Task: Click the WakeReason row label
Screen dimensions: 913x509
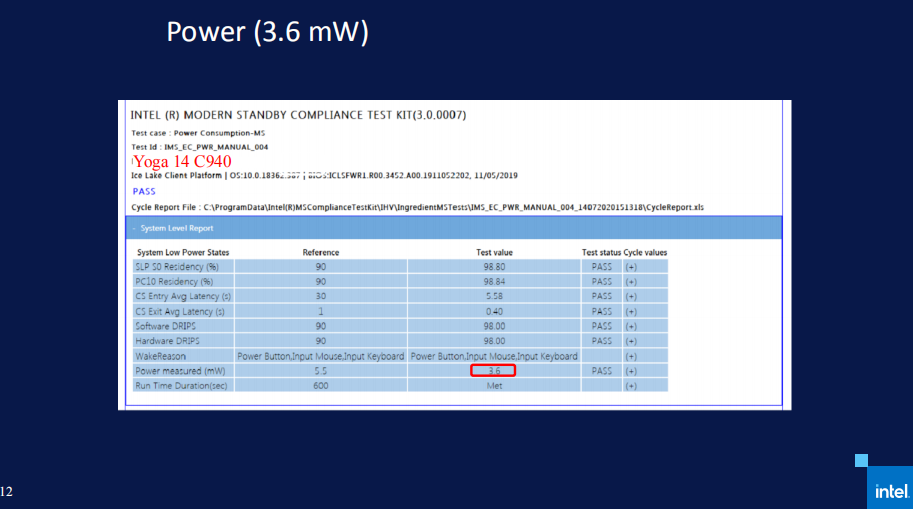Action: [x=160, y=356]
